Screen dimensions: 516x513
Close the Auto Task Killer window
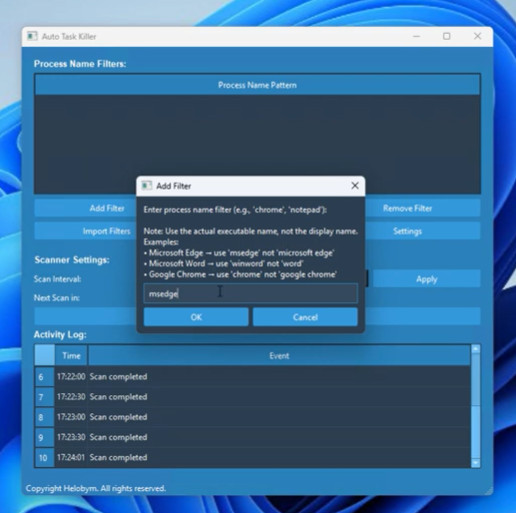477,36
